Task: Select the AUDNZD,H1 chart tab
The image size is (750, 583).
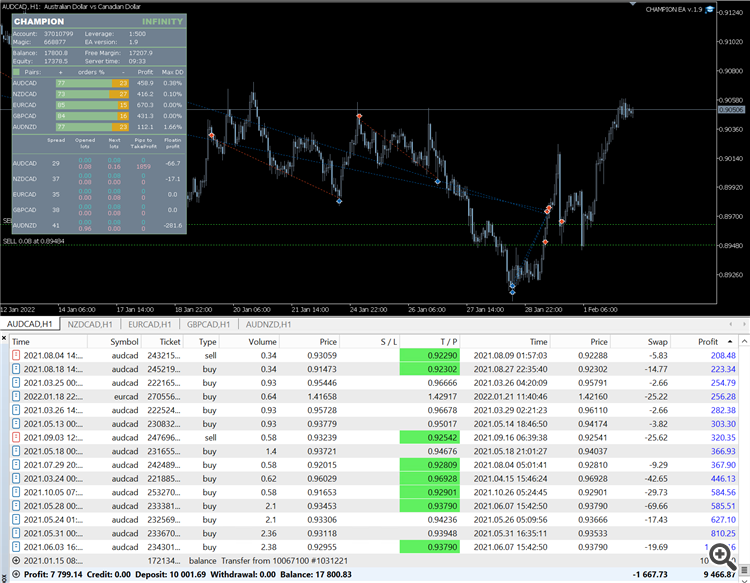Action: pos(268,324)
